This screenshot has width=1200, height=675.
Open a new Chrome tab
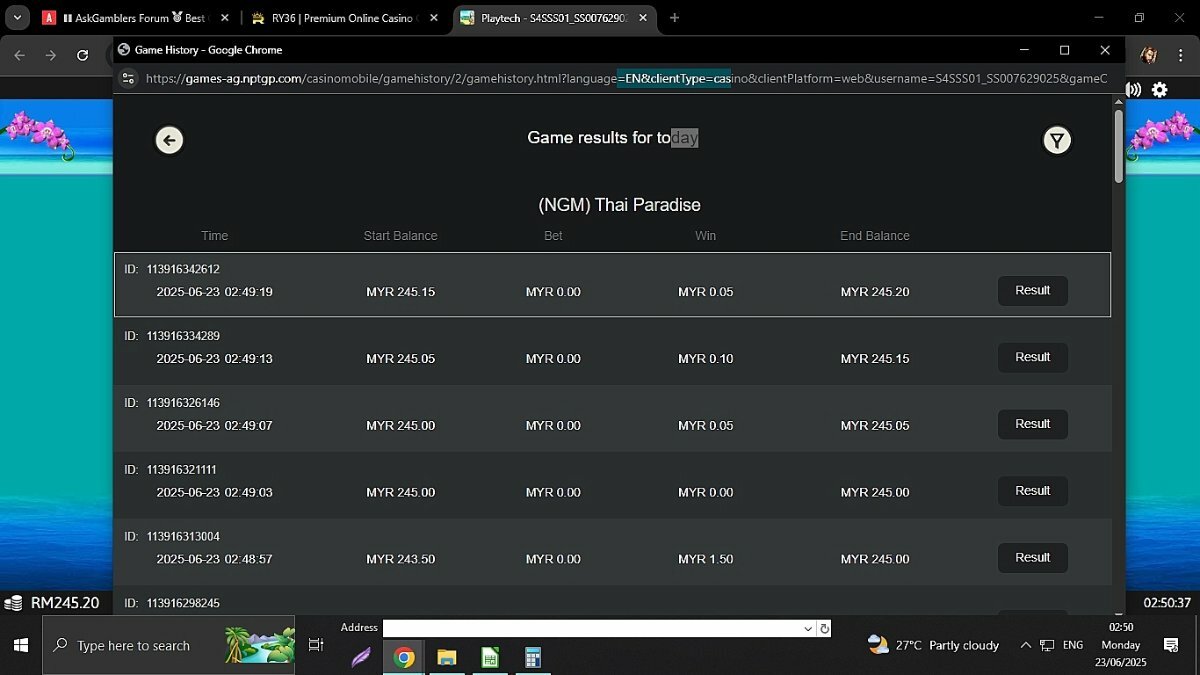pos(675,18)
